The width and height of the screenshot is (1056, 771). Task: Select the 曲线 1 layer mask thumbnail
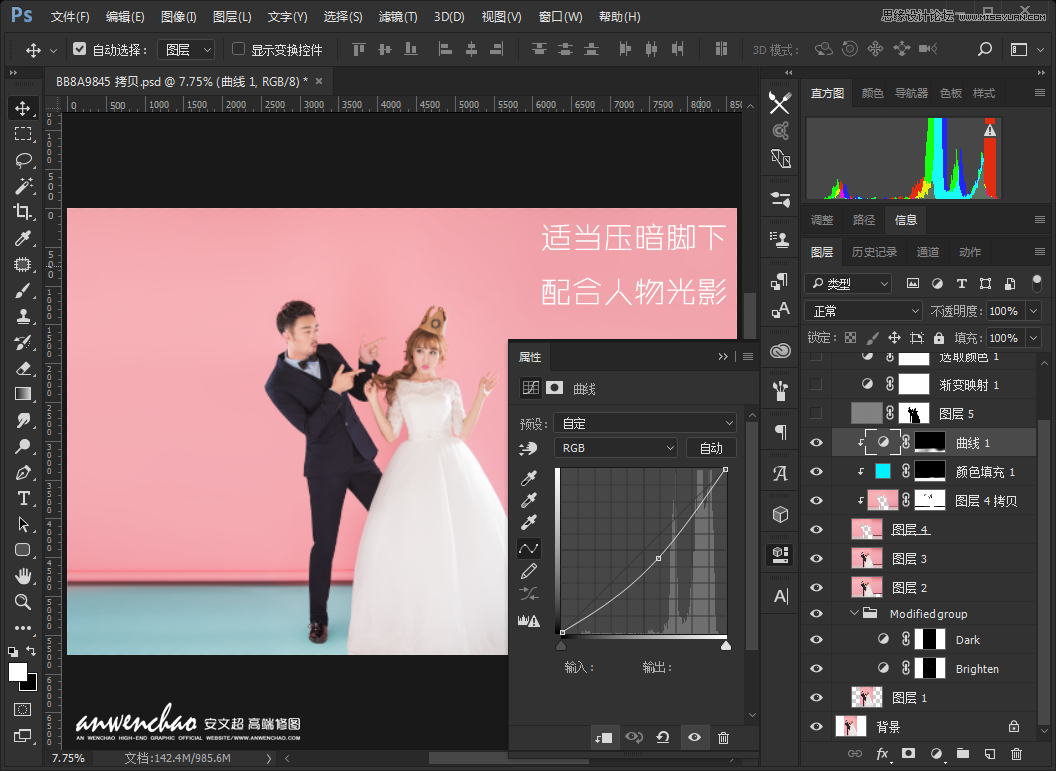click(930, 441)
